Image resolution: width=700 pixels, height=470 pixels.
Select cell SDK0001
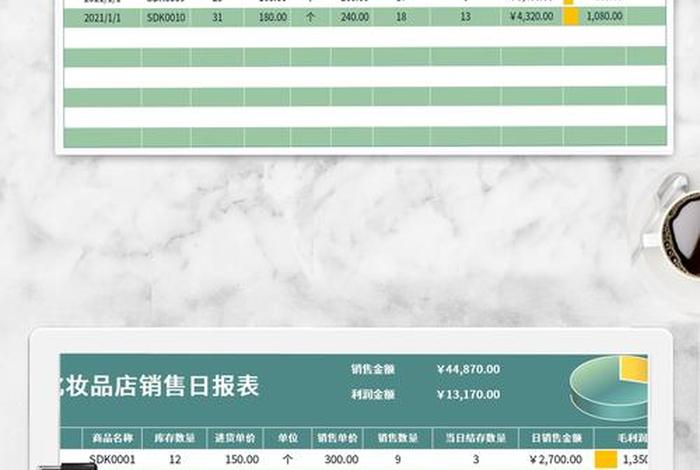pos(112,459)
